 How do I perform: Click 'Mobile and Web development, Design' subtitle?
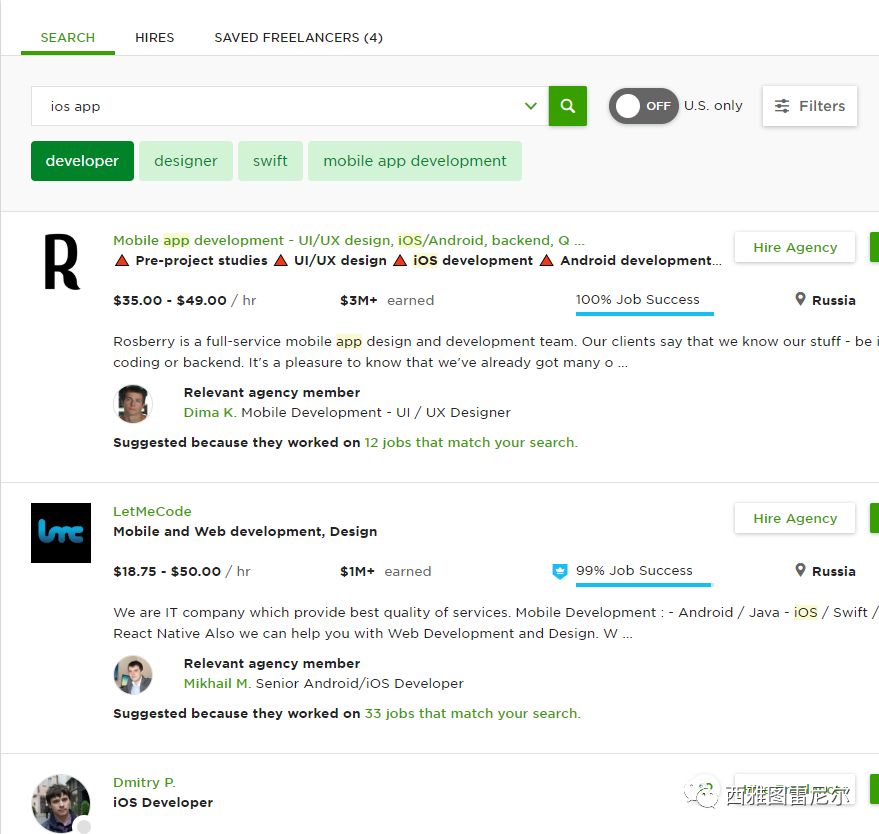pyautogui.click(x=245, y=531)
